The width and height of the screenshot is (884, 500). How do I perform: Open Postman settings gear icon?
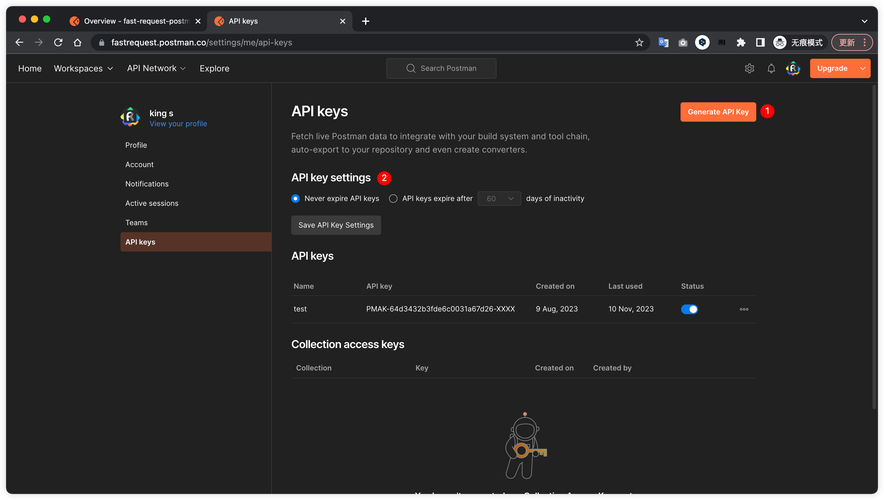pyautogui.click(x=749, y=69)
